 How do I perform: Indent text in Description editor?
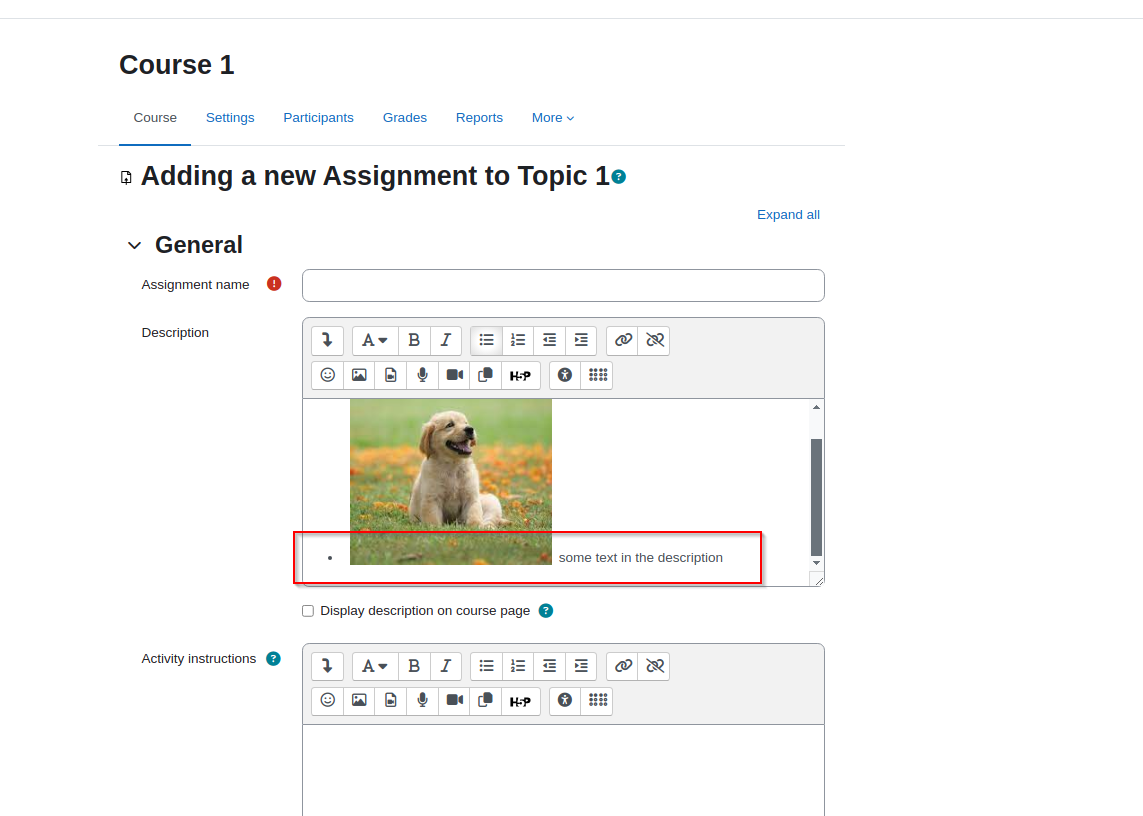pyautogui.click(x=581, y=341)
